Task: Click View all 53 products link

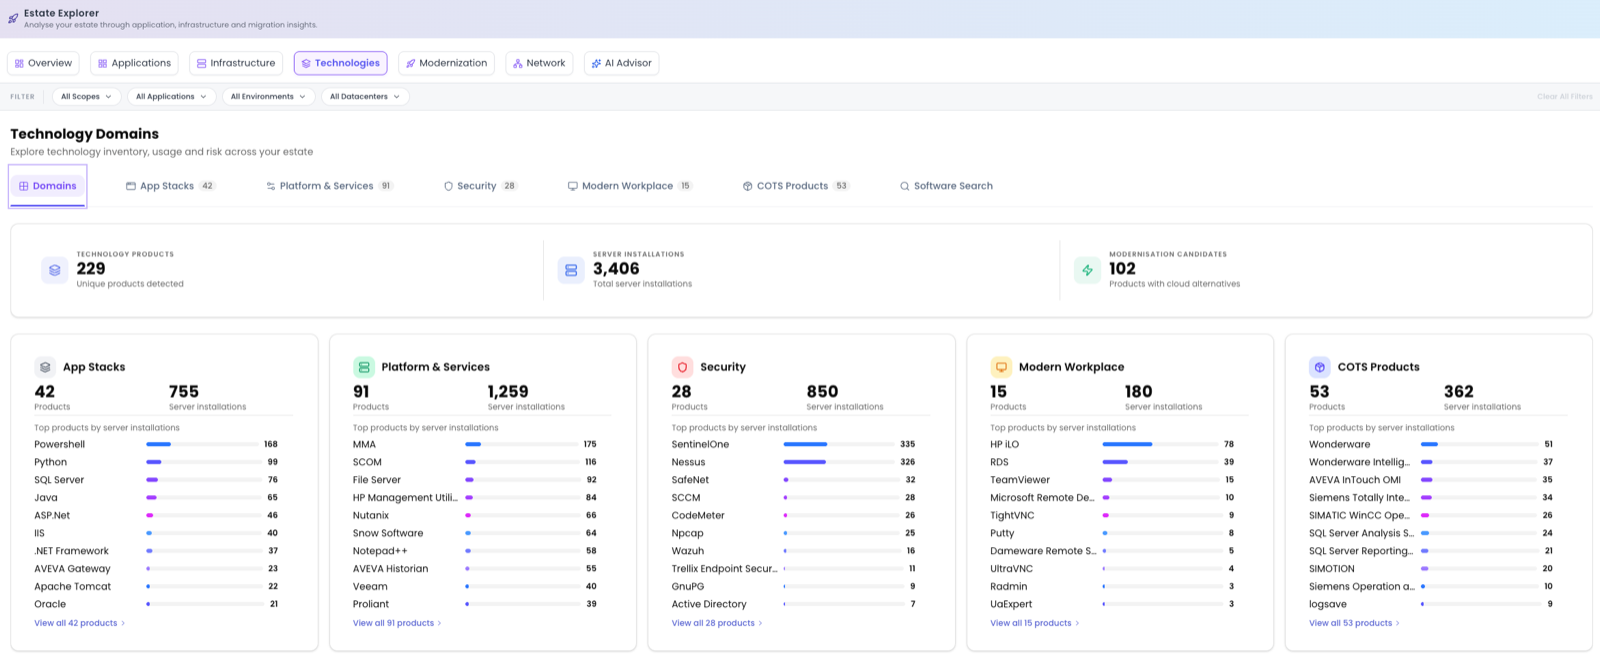Action: (x=1354, y=623)
